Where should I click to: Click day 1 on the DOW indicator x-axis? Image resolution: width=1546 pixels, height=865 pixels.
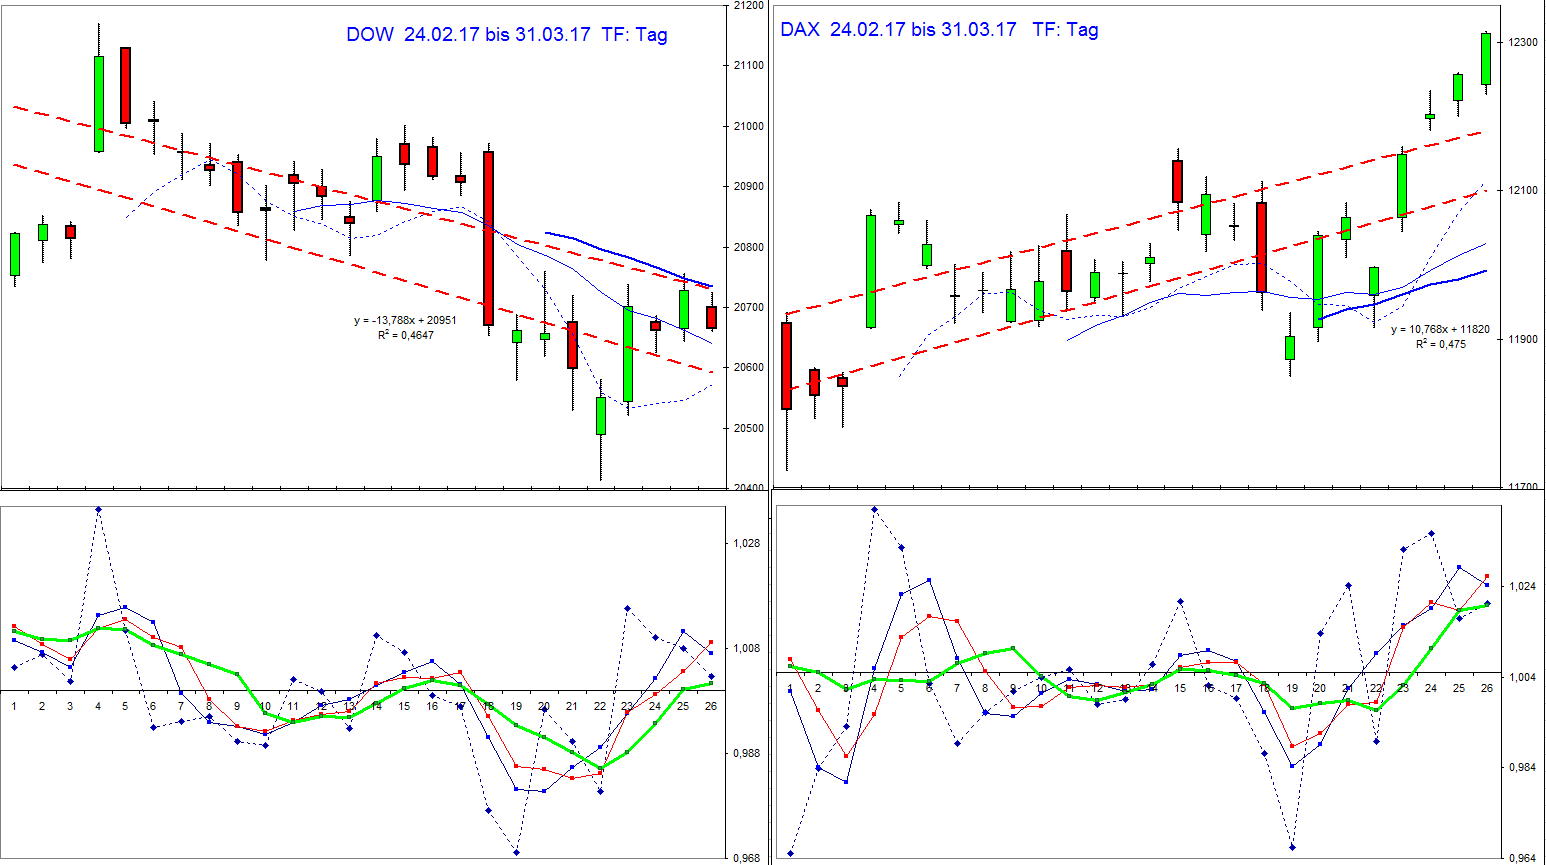click(x=14, y=706)
